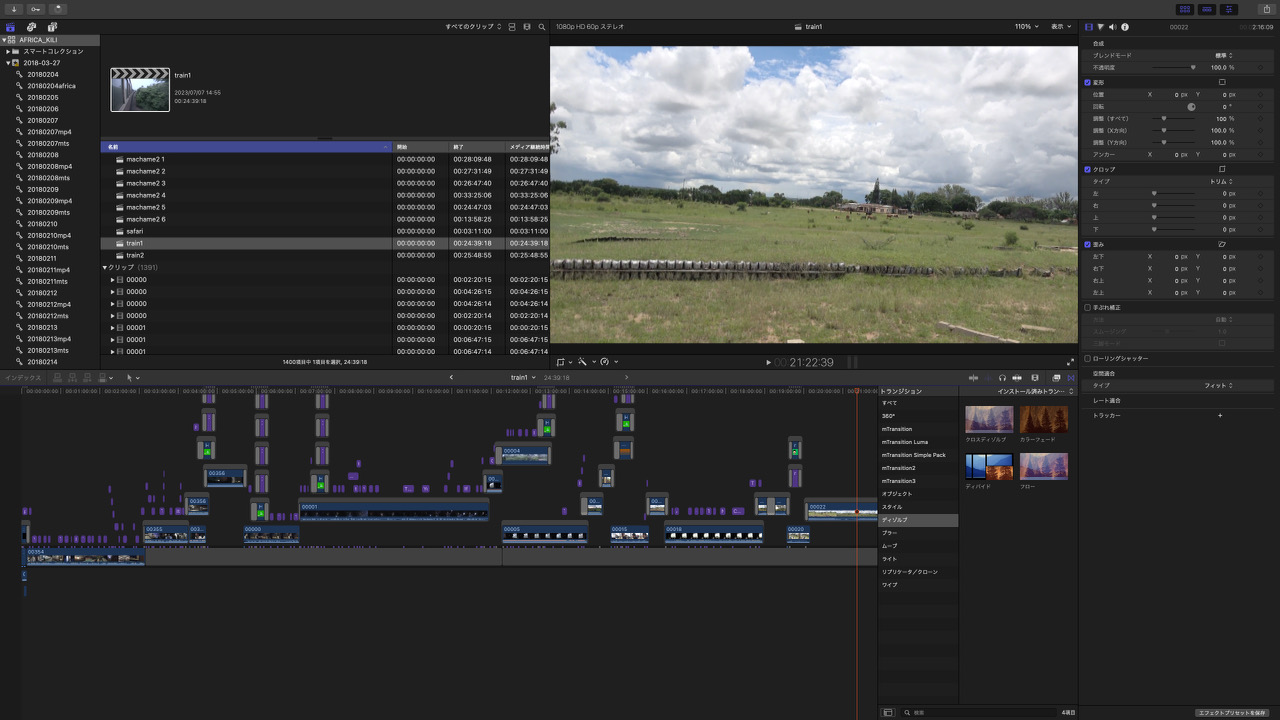Open the keyword editor key icon
Screen dimensions: 1280x720
(36, 9)
